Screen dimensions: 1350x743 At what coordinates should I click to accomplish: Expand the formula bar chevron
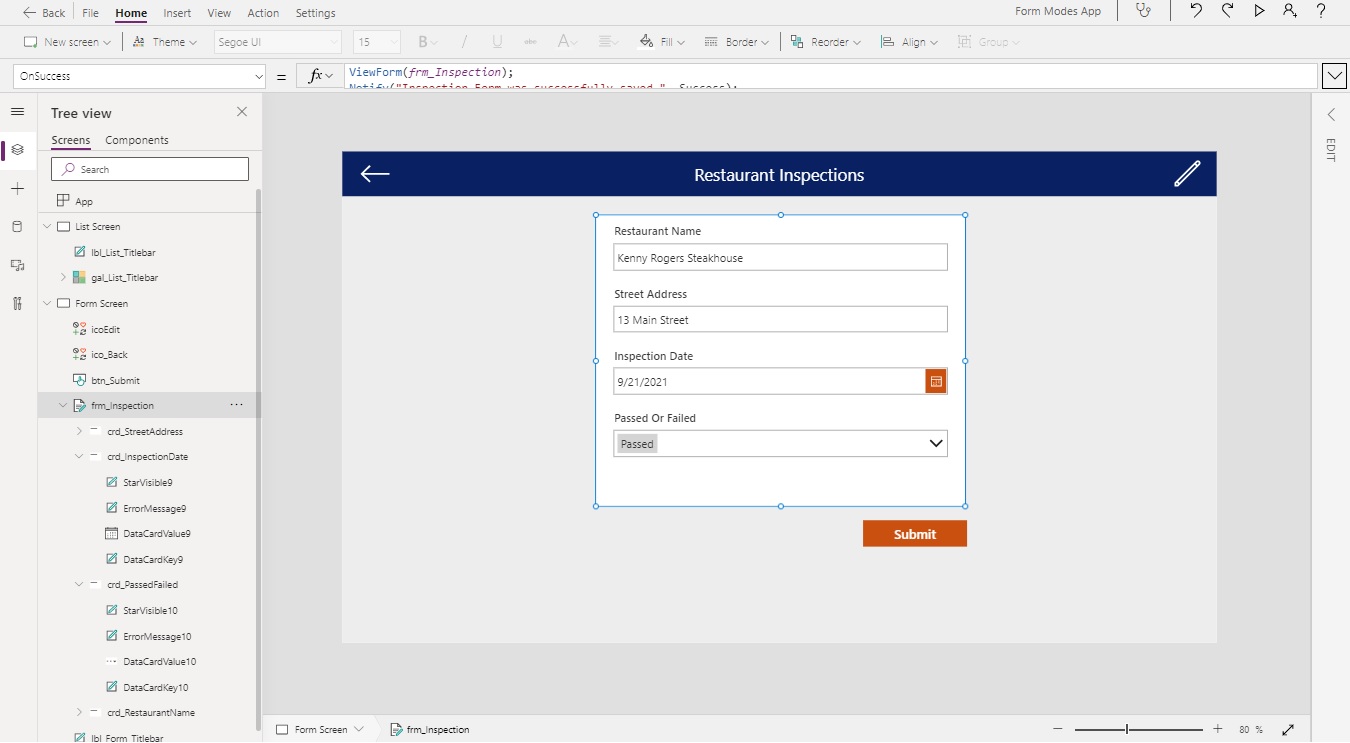1334,75
